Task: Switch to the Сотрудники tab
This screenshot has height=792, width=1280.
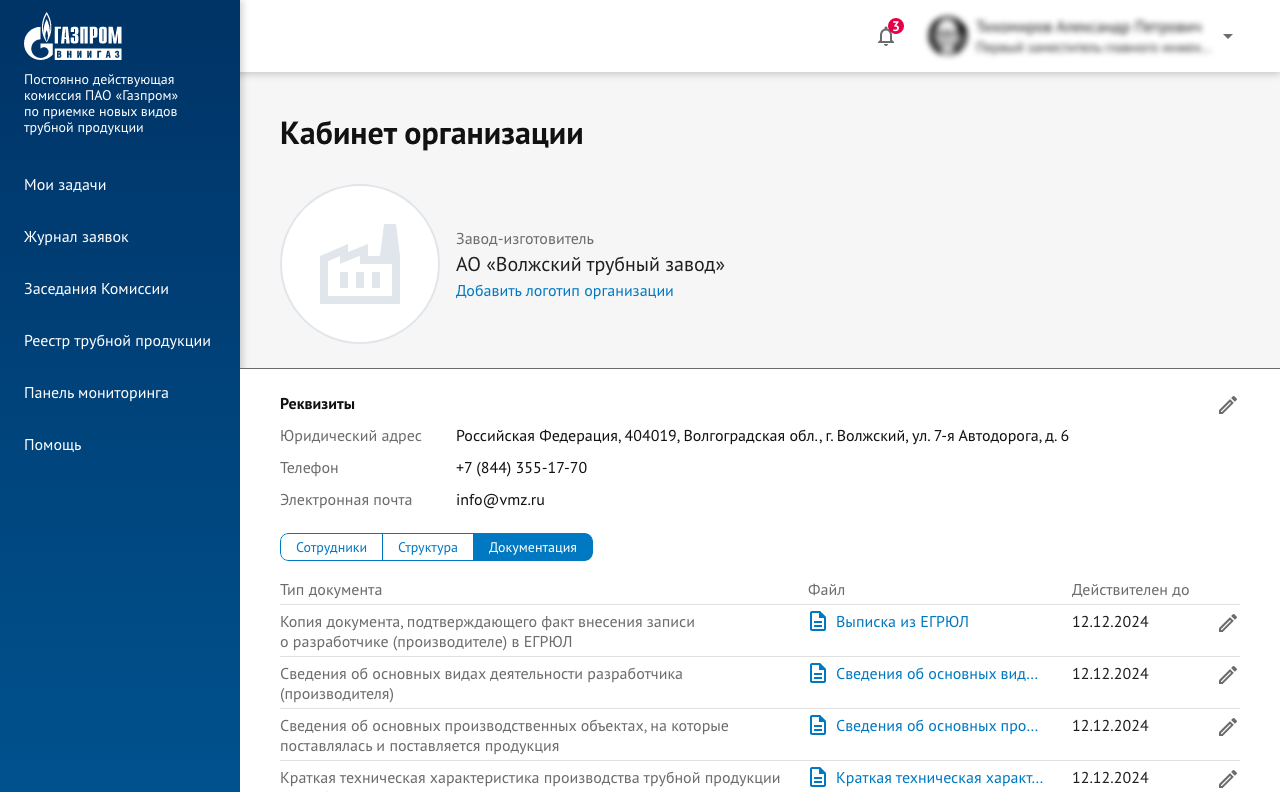Action: [331, 547]
